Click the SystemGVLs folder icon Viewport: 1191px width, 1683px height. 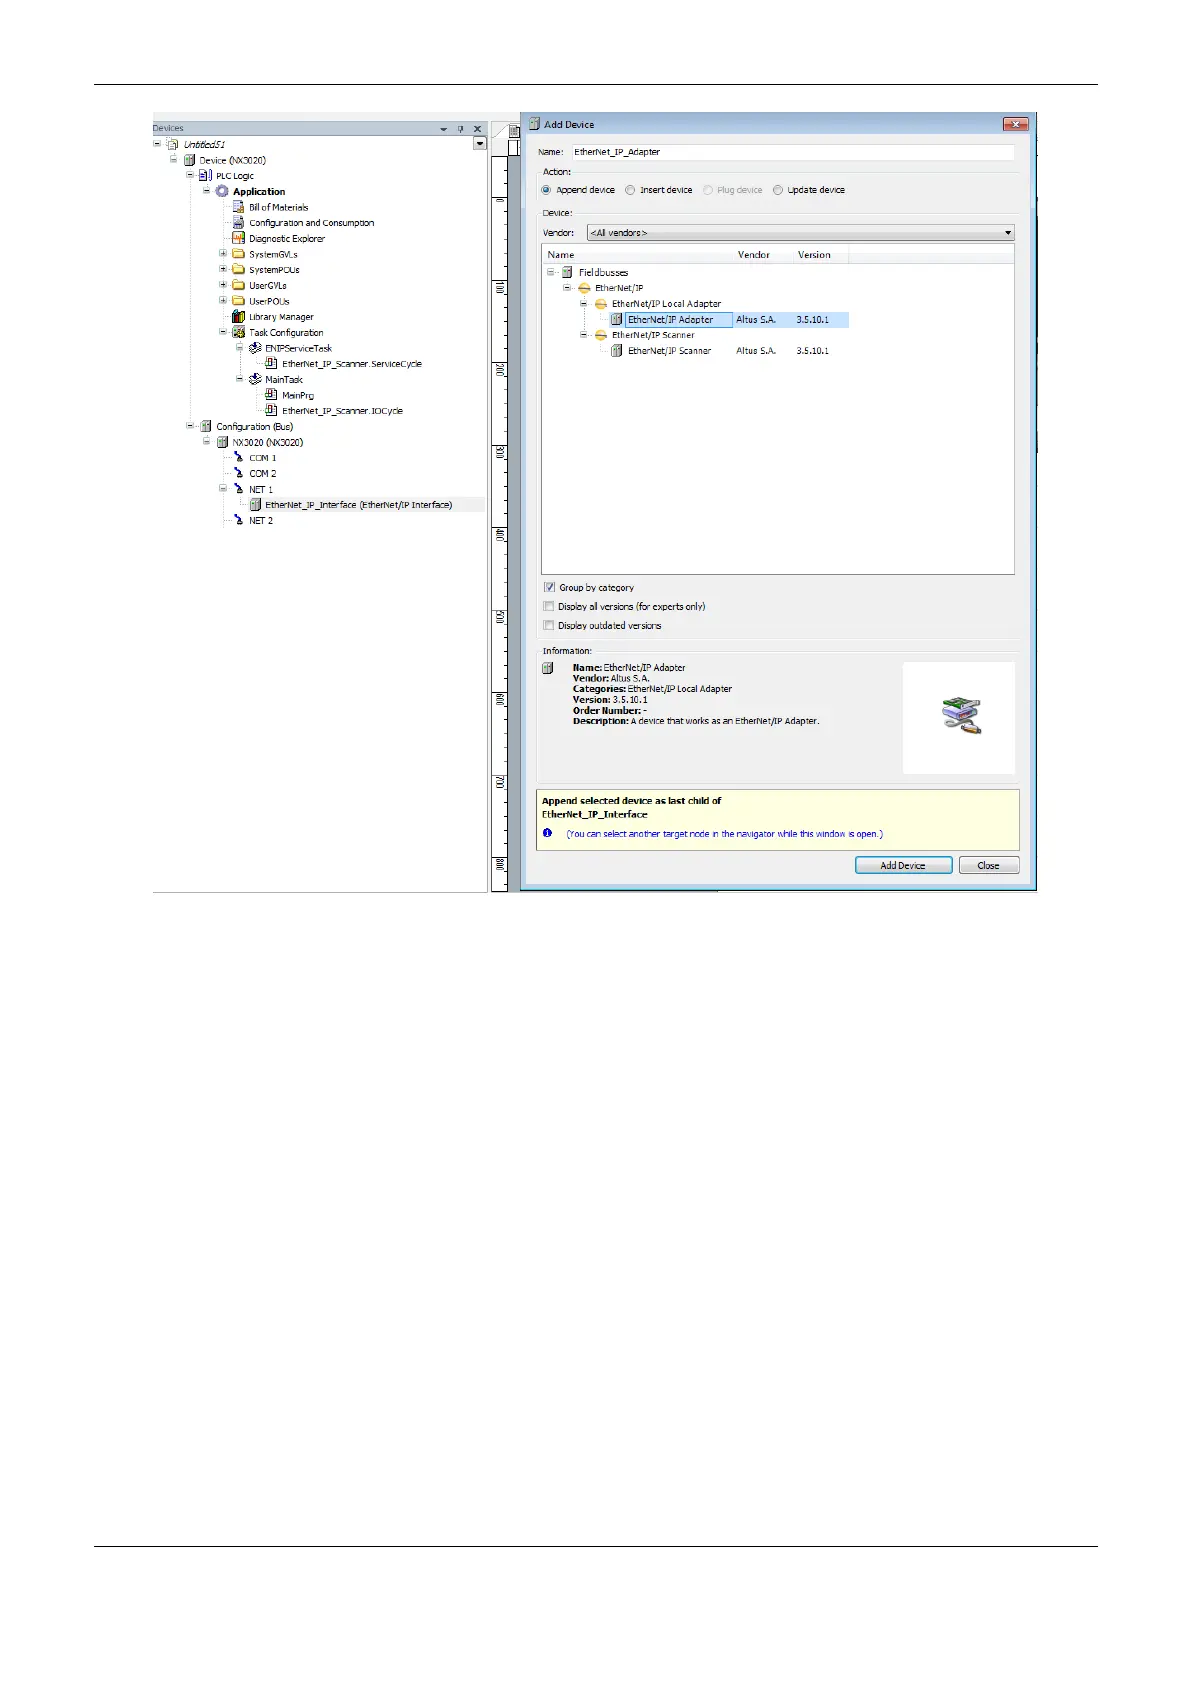click(x=238, y=254)
